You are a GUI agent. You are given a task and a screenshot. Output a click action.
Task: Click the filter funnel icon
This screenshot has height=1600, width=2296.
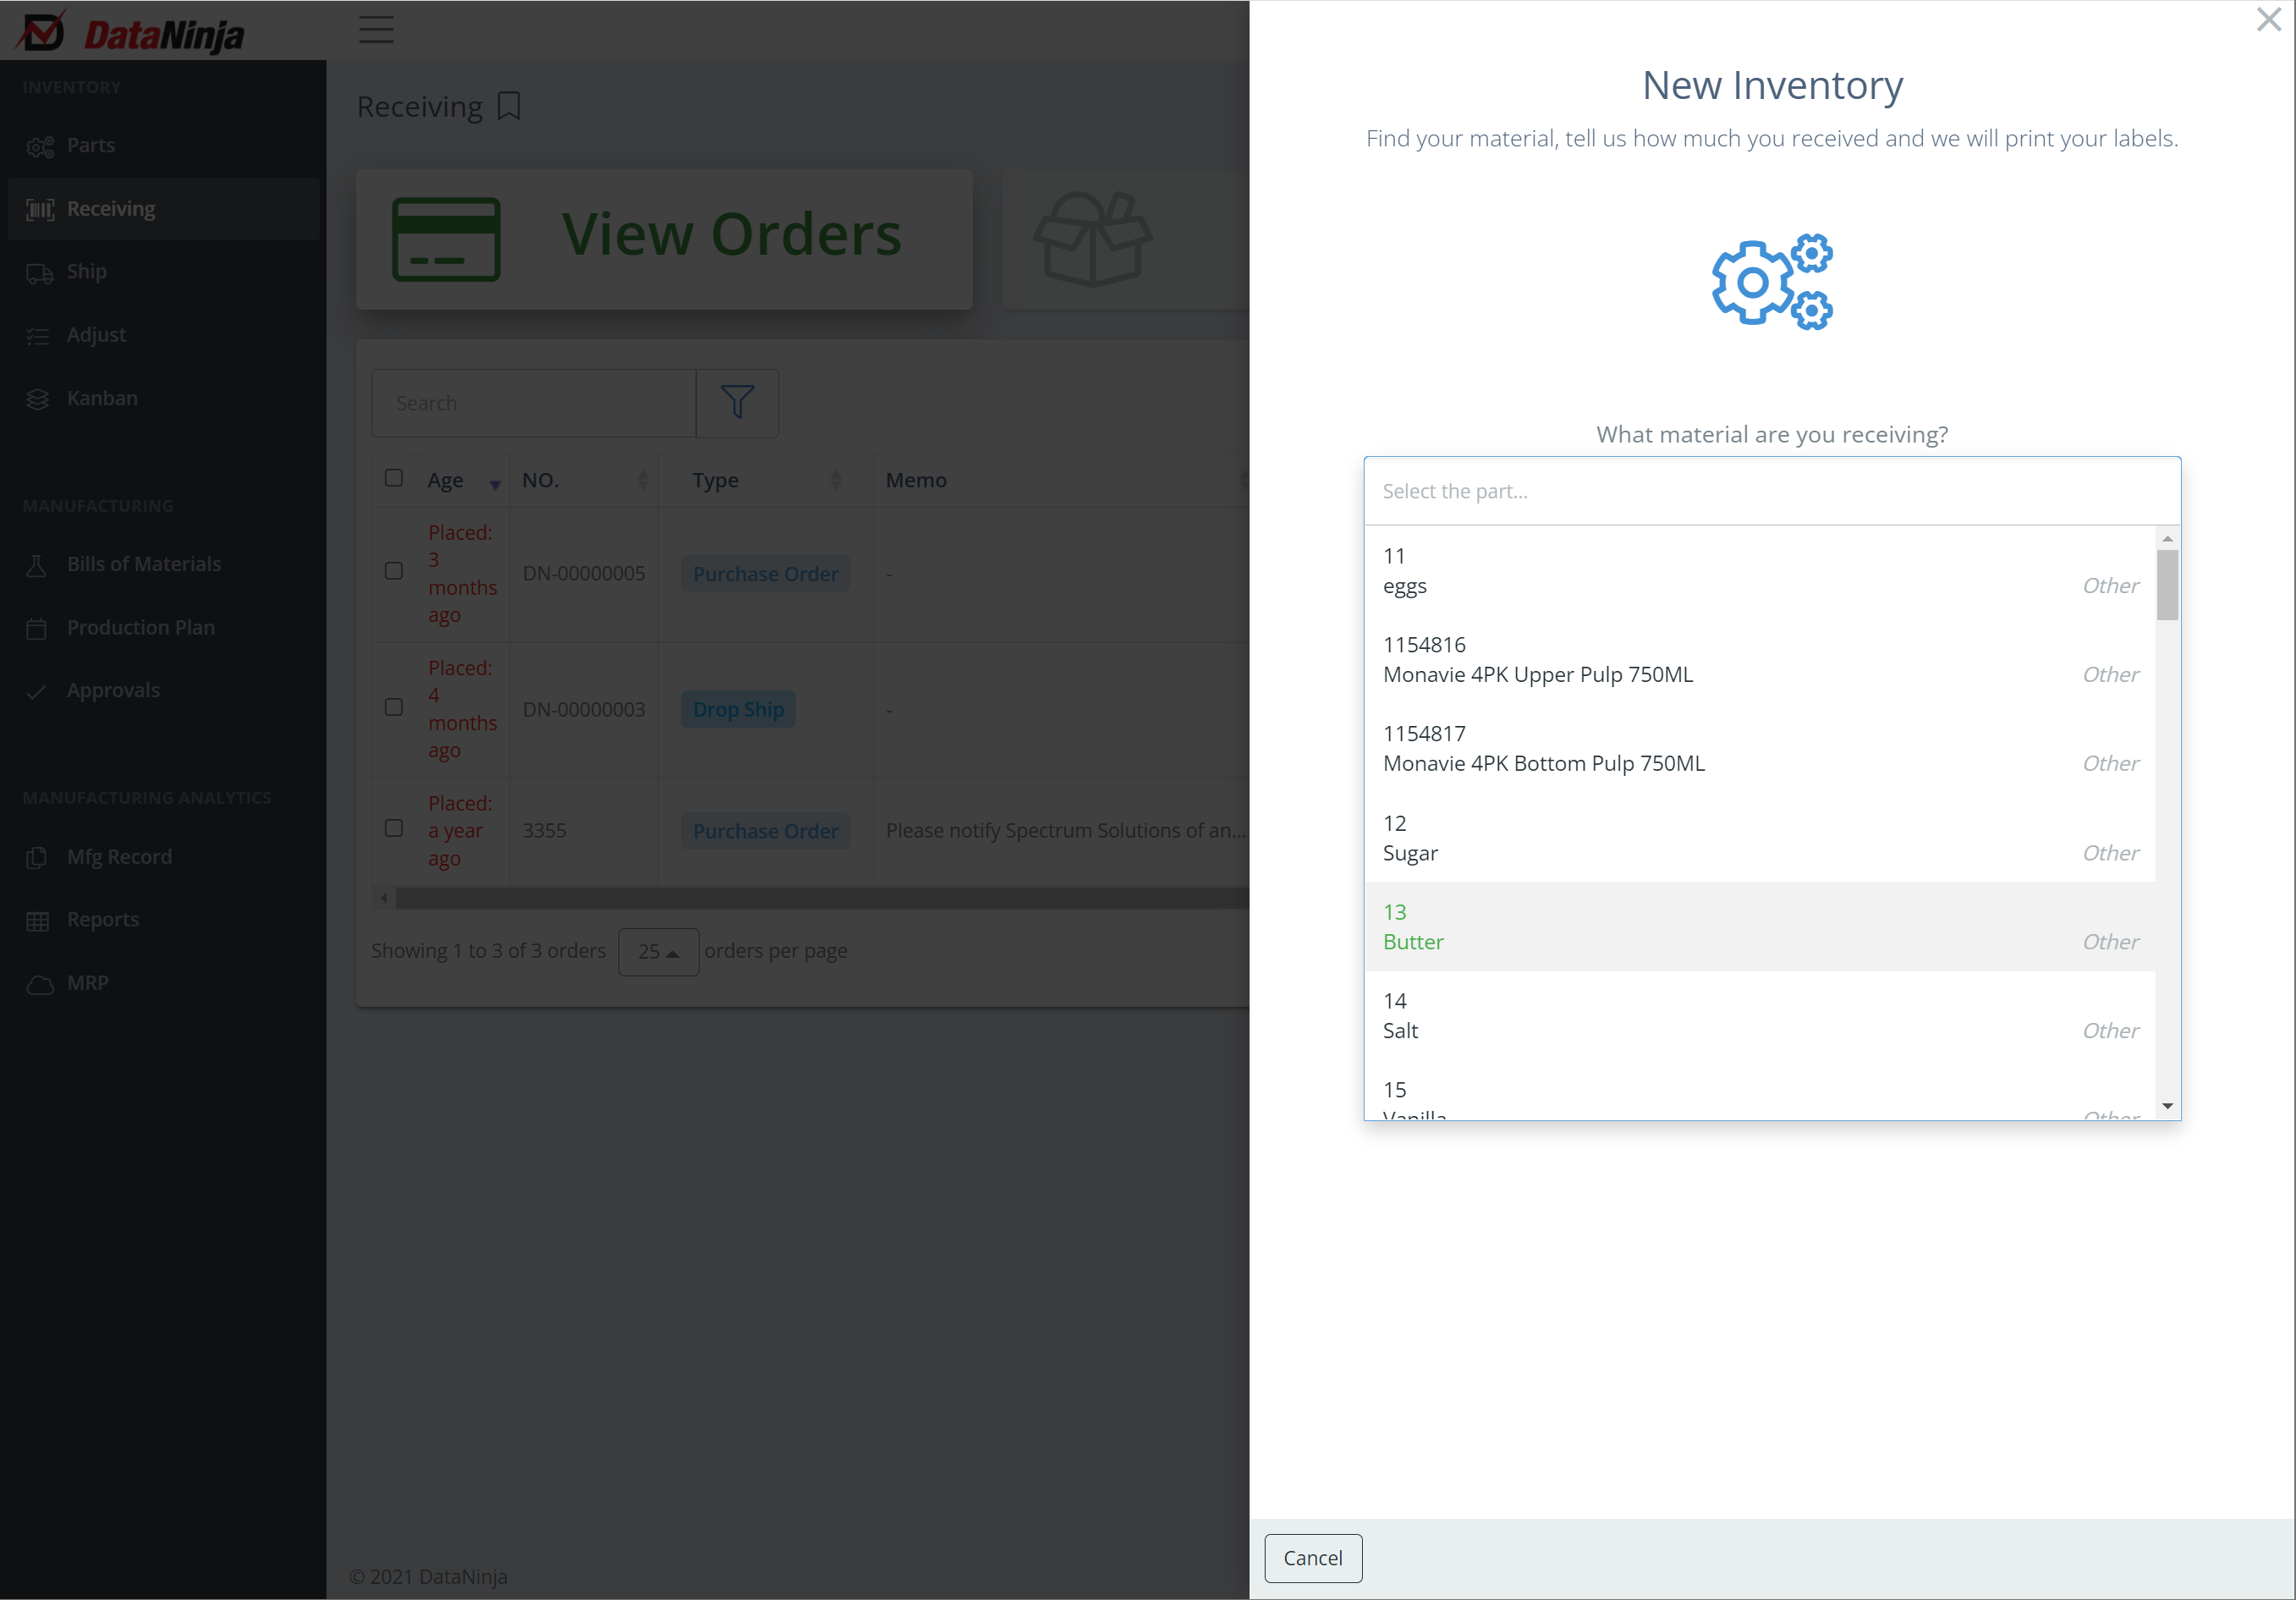(737, 403)
